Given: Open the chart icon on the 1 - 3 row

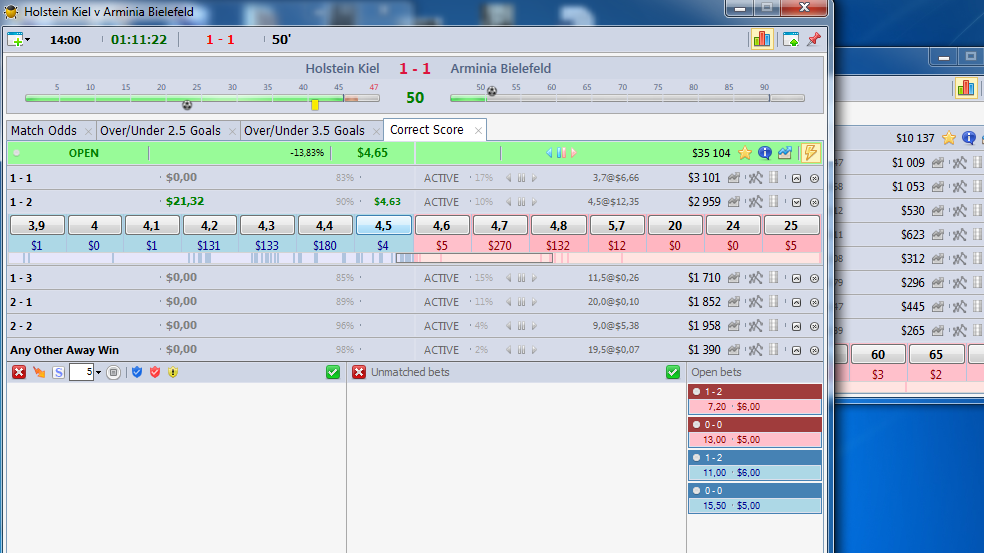Looking at the screenshot, I should point(733,277).
